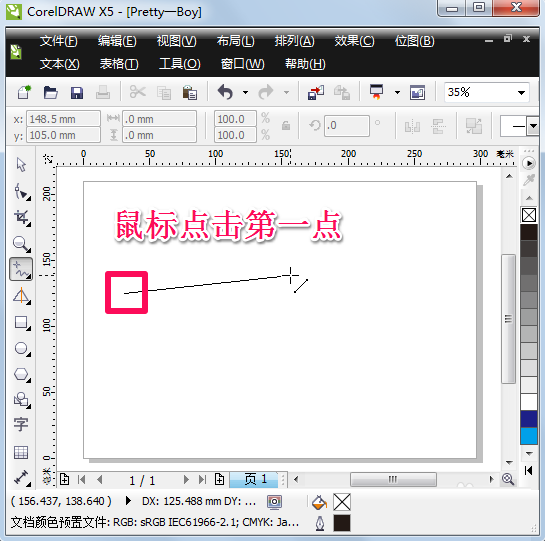Select the Ellipse tool

click(x=22, y=348)
